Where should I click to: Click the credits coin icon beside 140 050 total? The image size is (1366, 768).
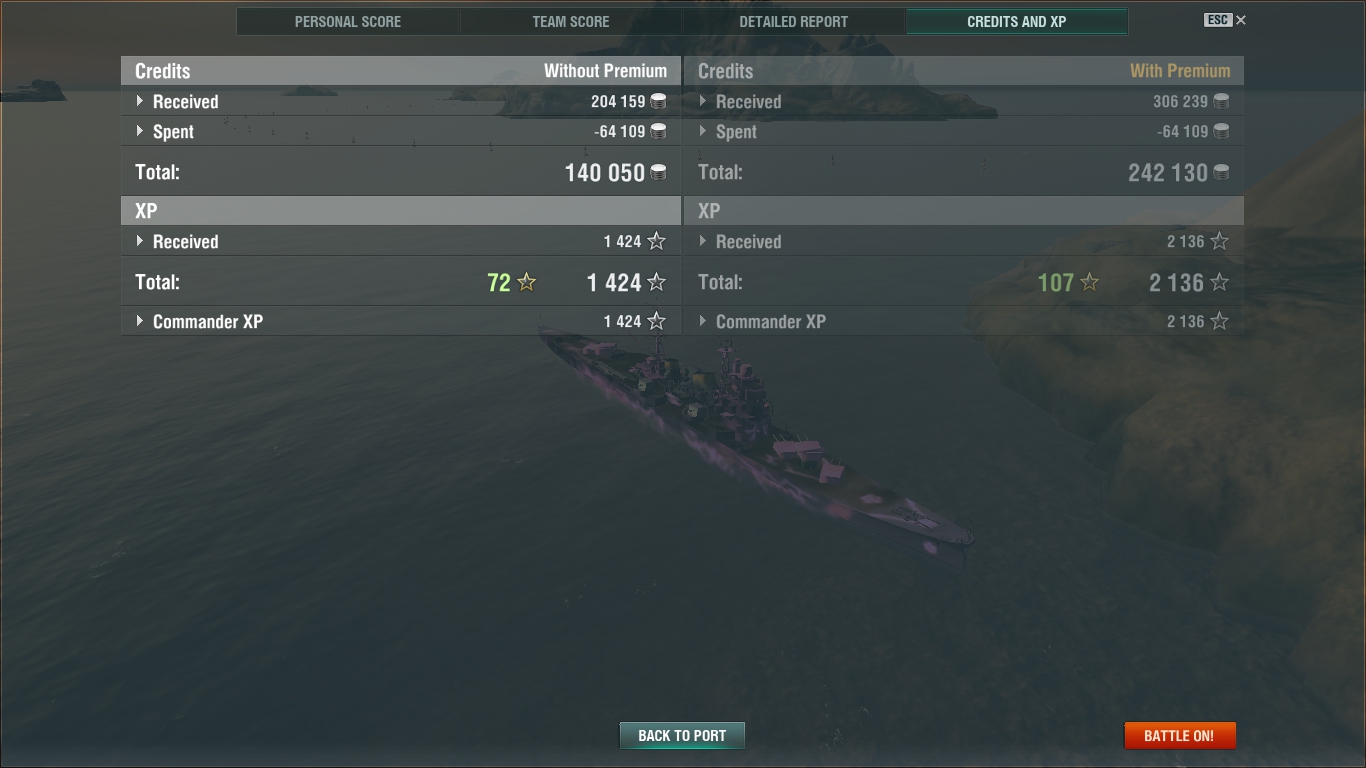pyautogui.click(x=658, y=172)
